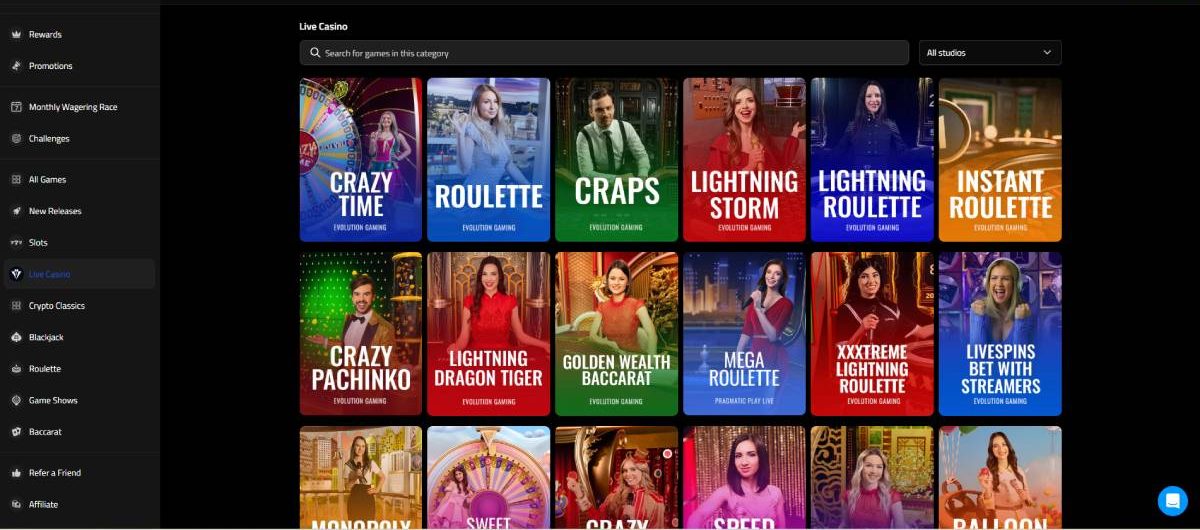1200x530 pixels.
Task: Click the Refer a Friend icon
Action: (16, 473)
